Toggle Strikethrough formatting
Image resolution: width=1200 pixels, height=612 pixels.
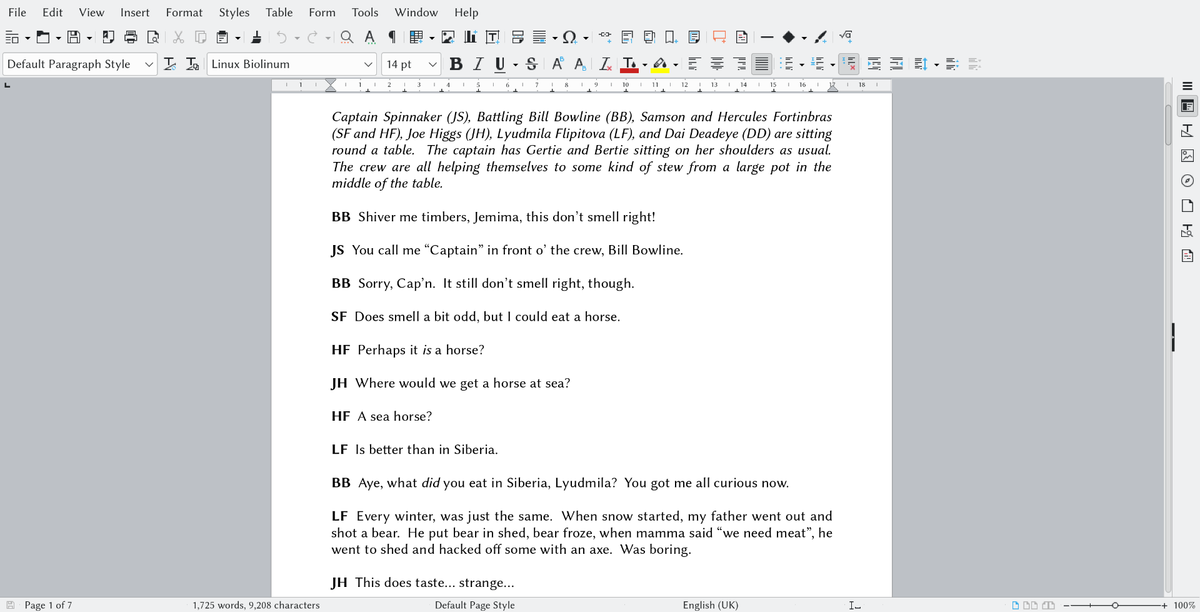point(532,64)
